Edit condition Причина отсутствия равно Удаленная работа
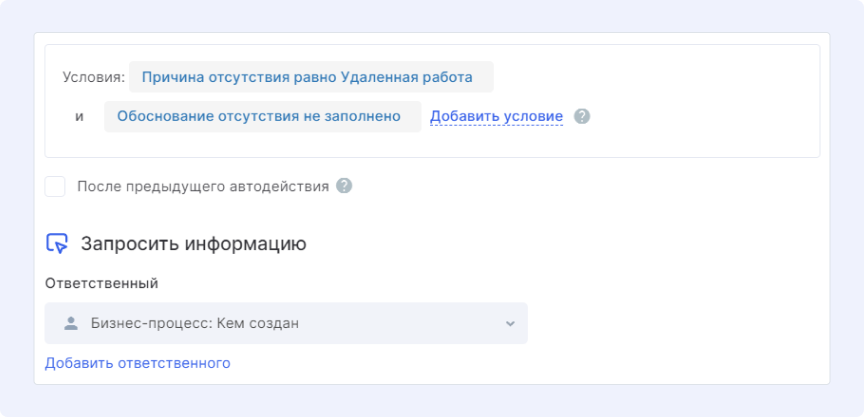The width and height of the screenshot is (864, 417). [x=310, y=77]
